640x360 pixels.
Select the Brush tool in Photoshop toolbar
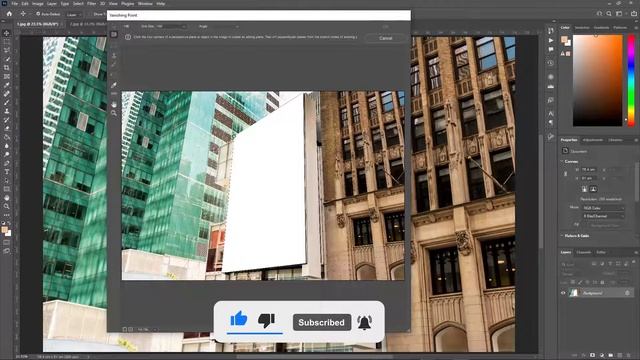[x=7, y=102]
